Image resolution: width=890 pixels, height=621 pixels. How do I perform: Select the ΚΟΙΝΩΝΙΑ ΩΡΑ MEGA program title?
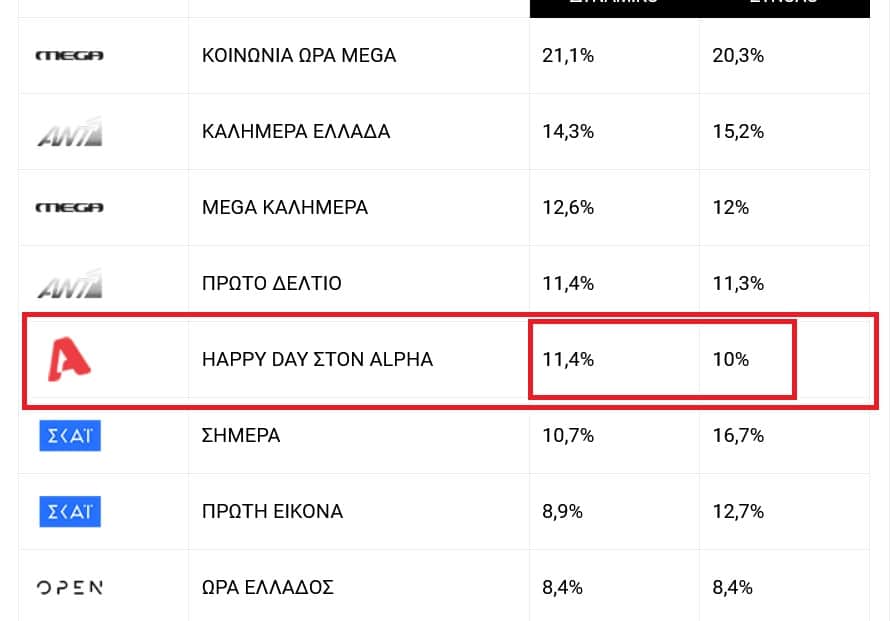(299, 56)
